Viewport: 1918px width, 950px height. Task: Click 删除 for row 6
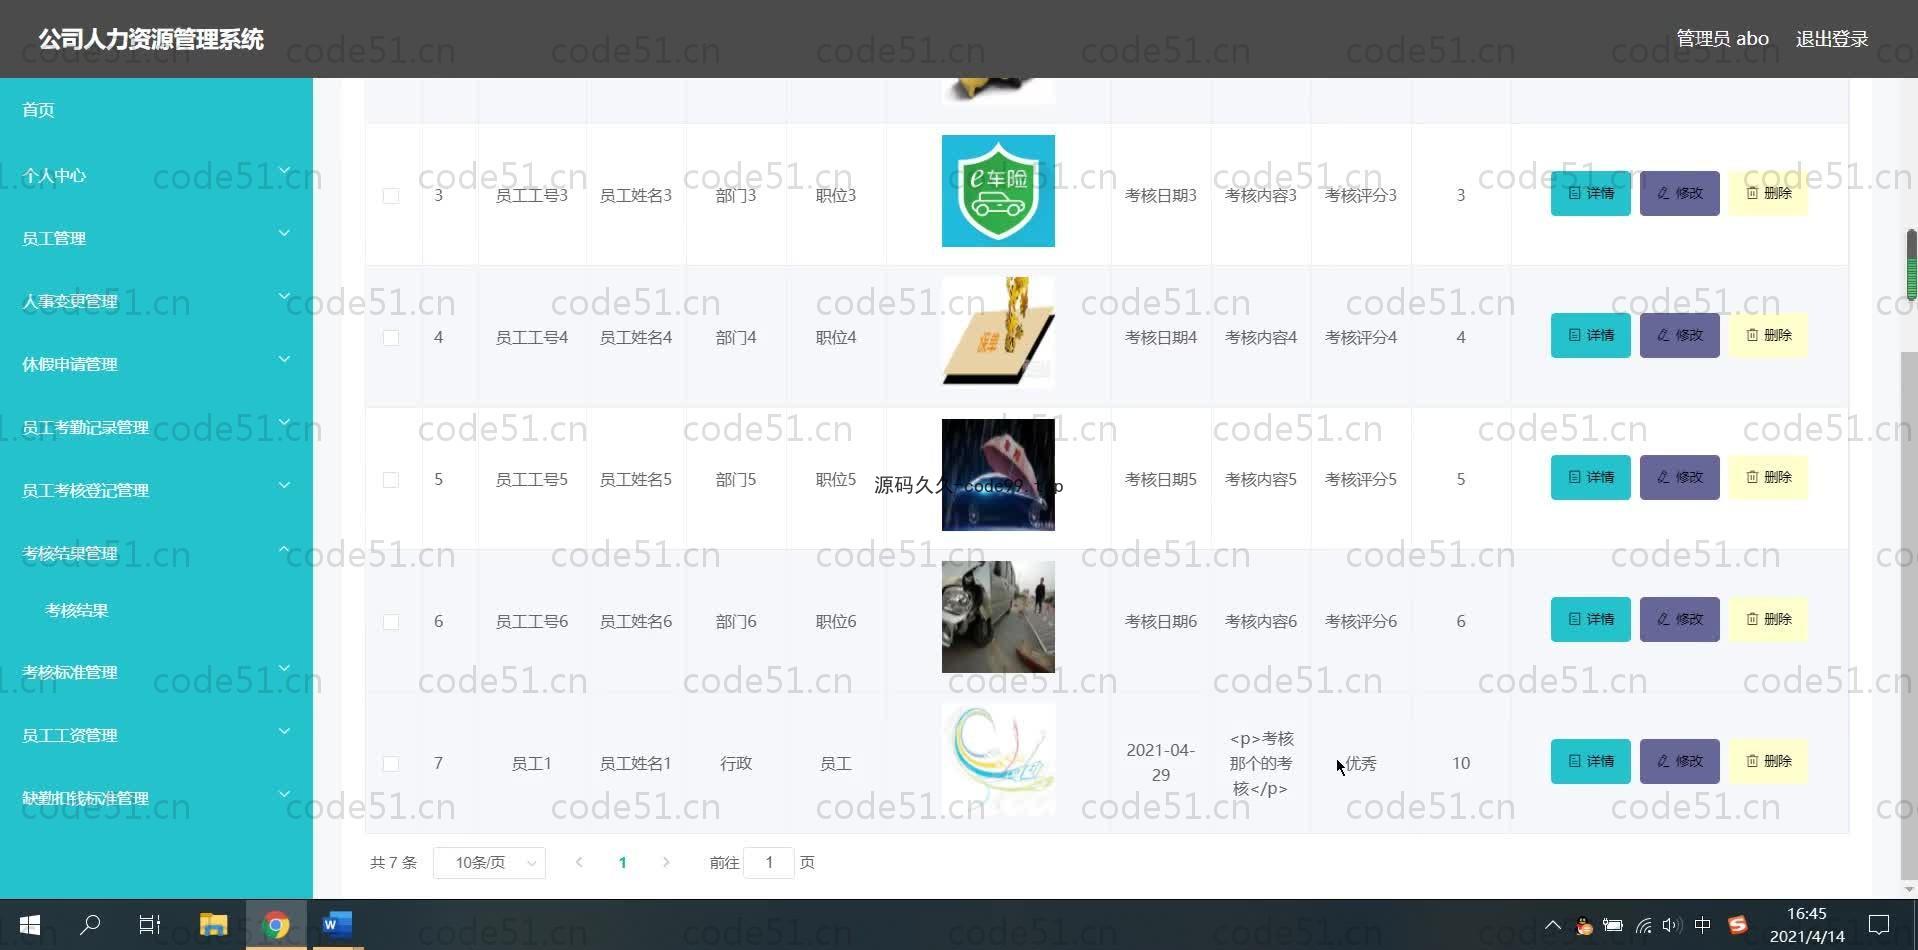click(1768, 619)
